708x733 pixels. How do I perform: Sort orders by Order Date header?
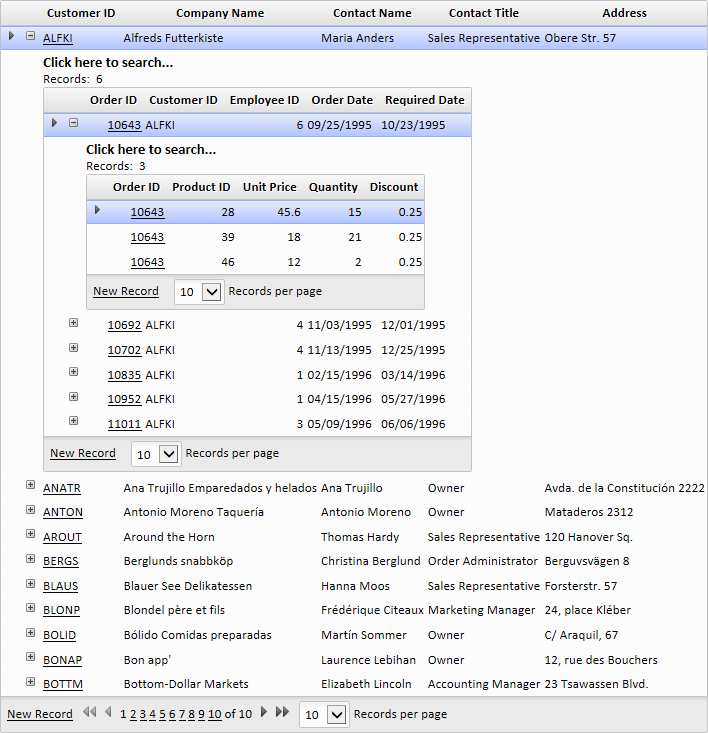(x=342, y=100)
